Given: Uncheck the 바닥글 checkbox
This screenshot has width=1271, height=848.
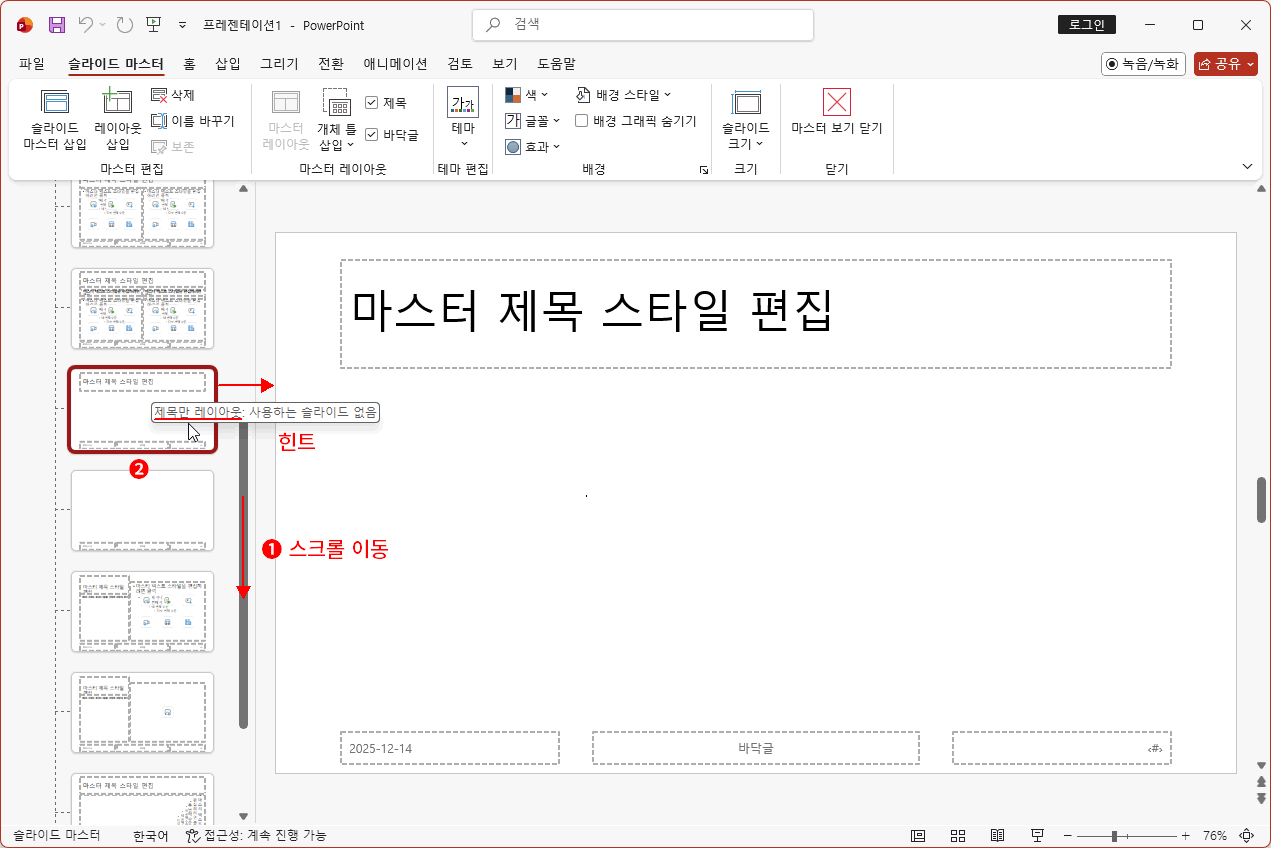Looking at the screenshot, I should (x=372, y=133).
